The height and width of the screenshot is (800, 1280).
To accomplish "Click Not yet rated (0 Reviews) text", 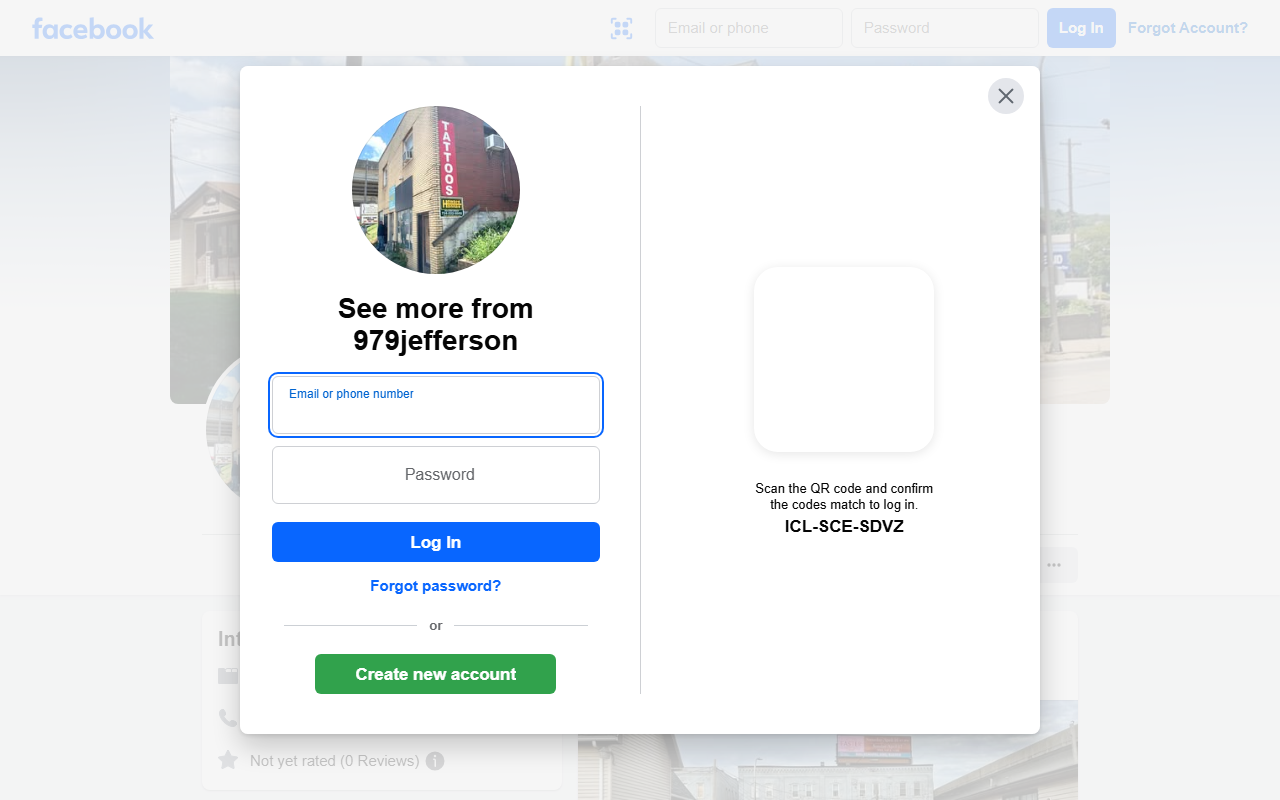I will pyautogui.click(x=335, y=761).
